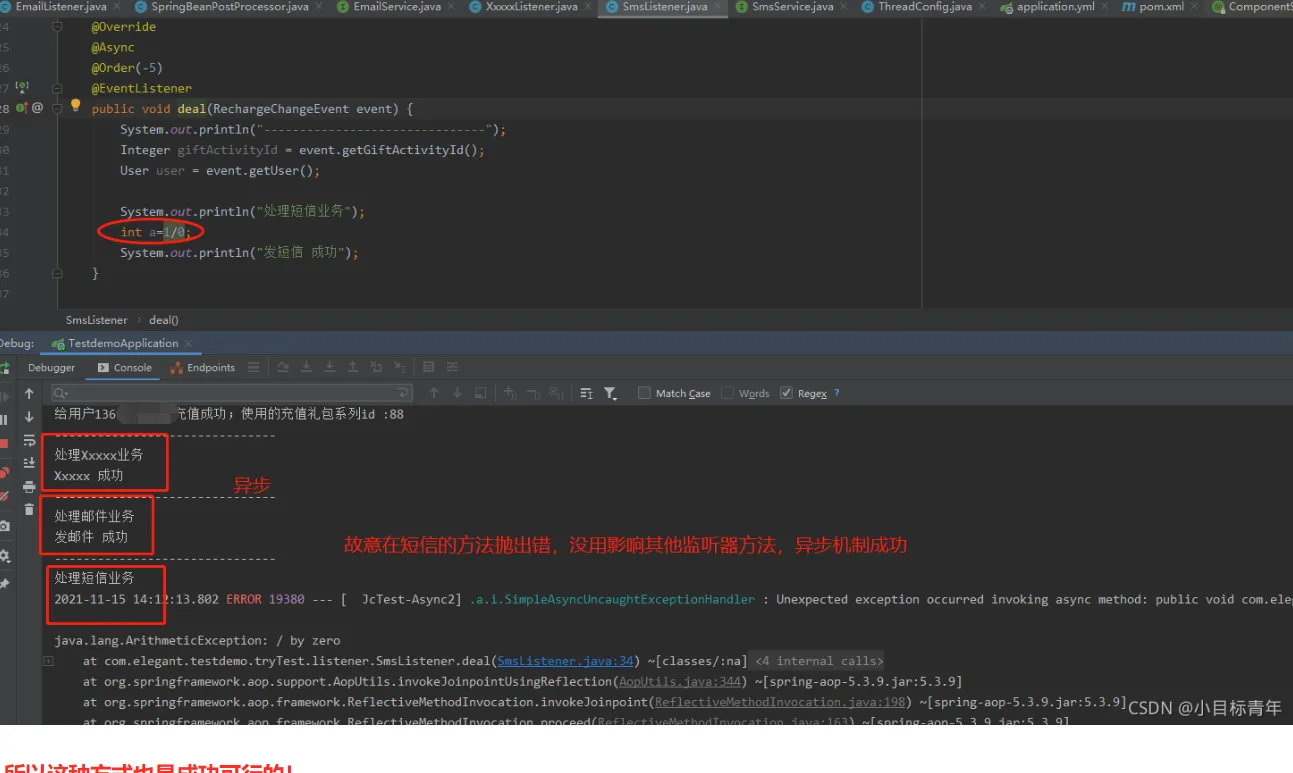Click the console scroll down arrow

point(30,417)
